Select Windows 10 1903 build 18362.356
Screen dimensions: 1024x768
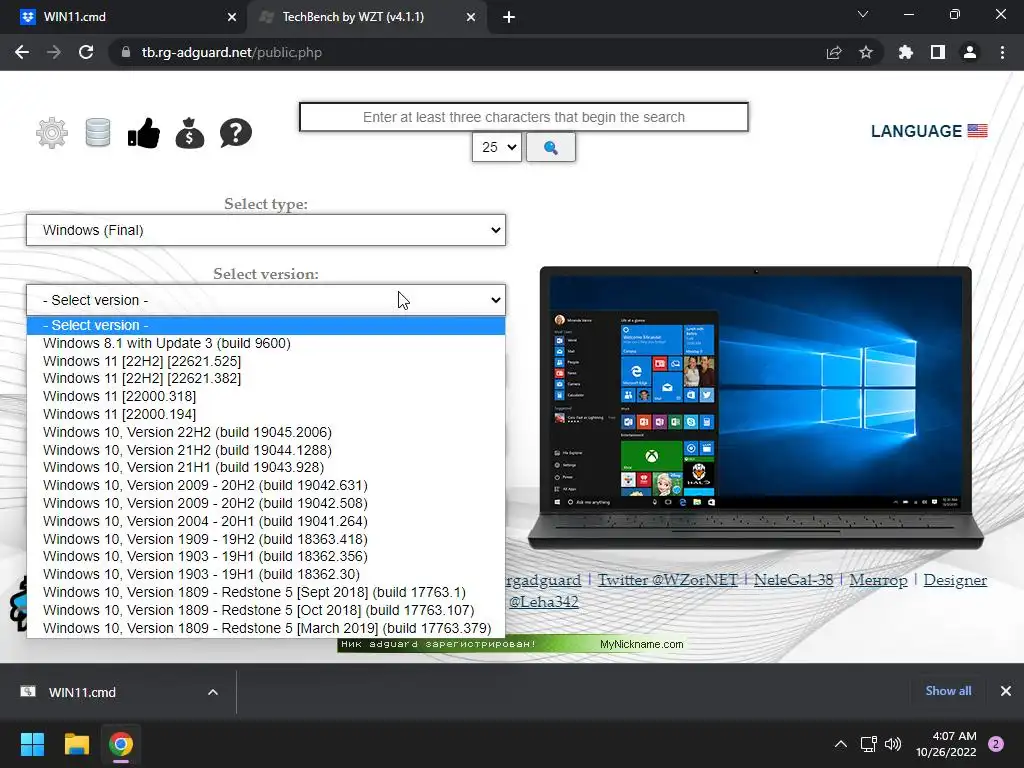pyautogui.click(x=266, y=557)
